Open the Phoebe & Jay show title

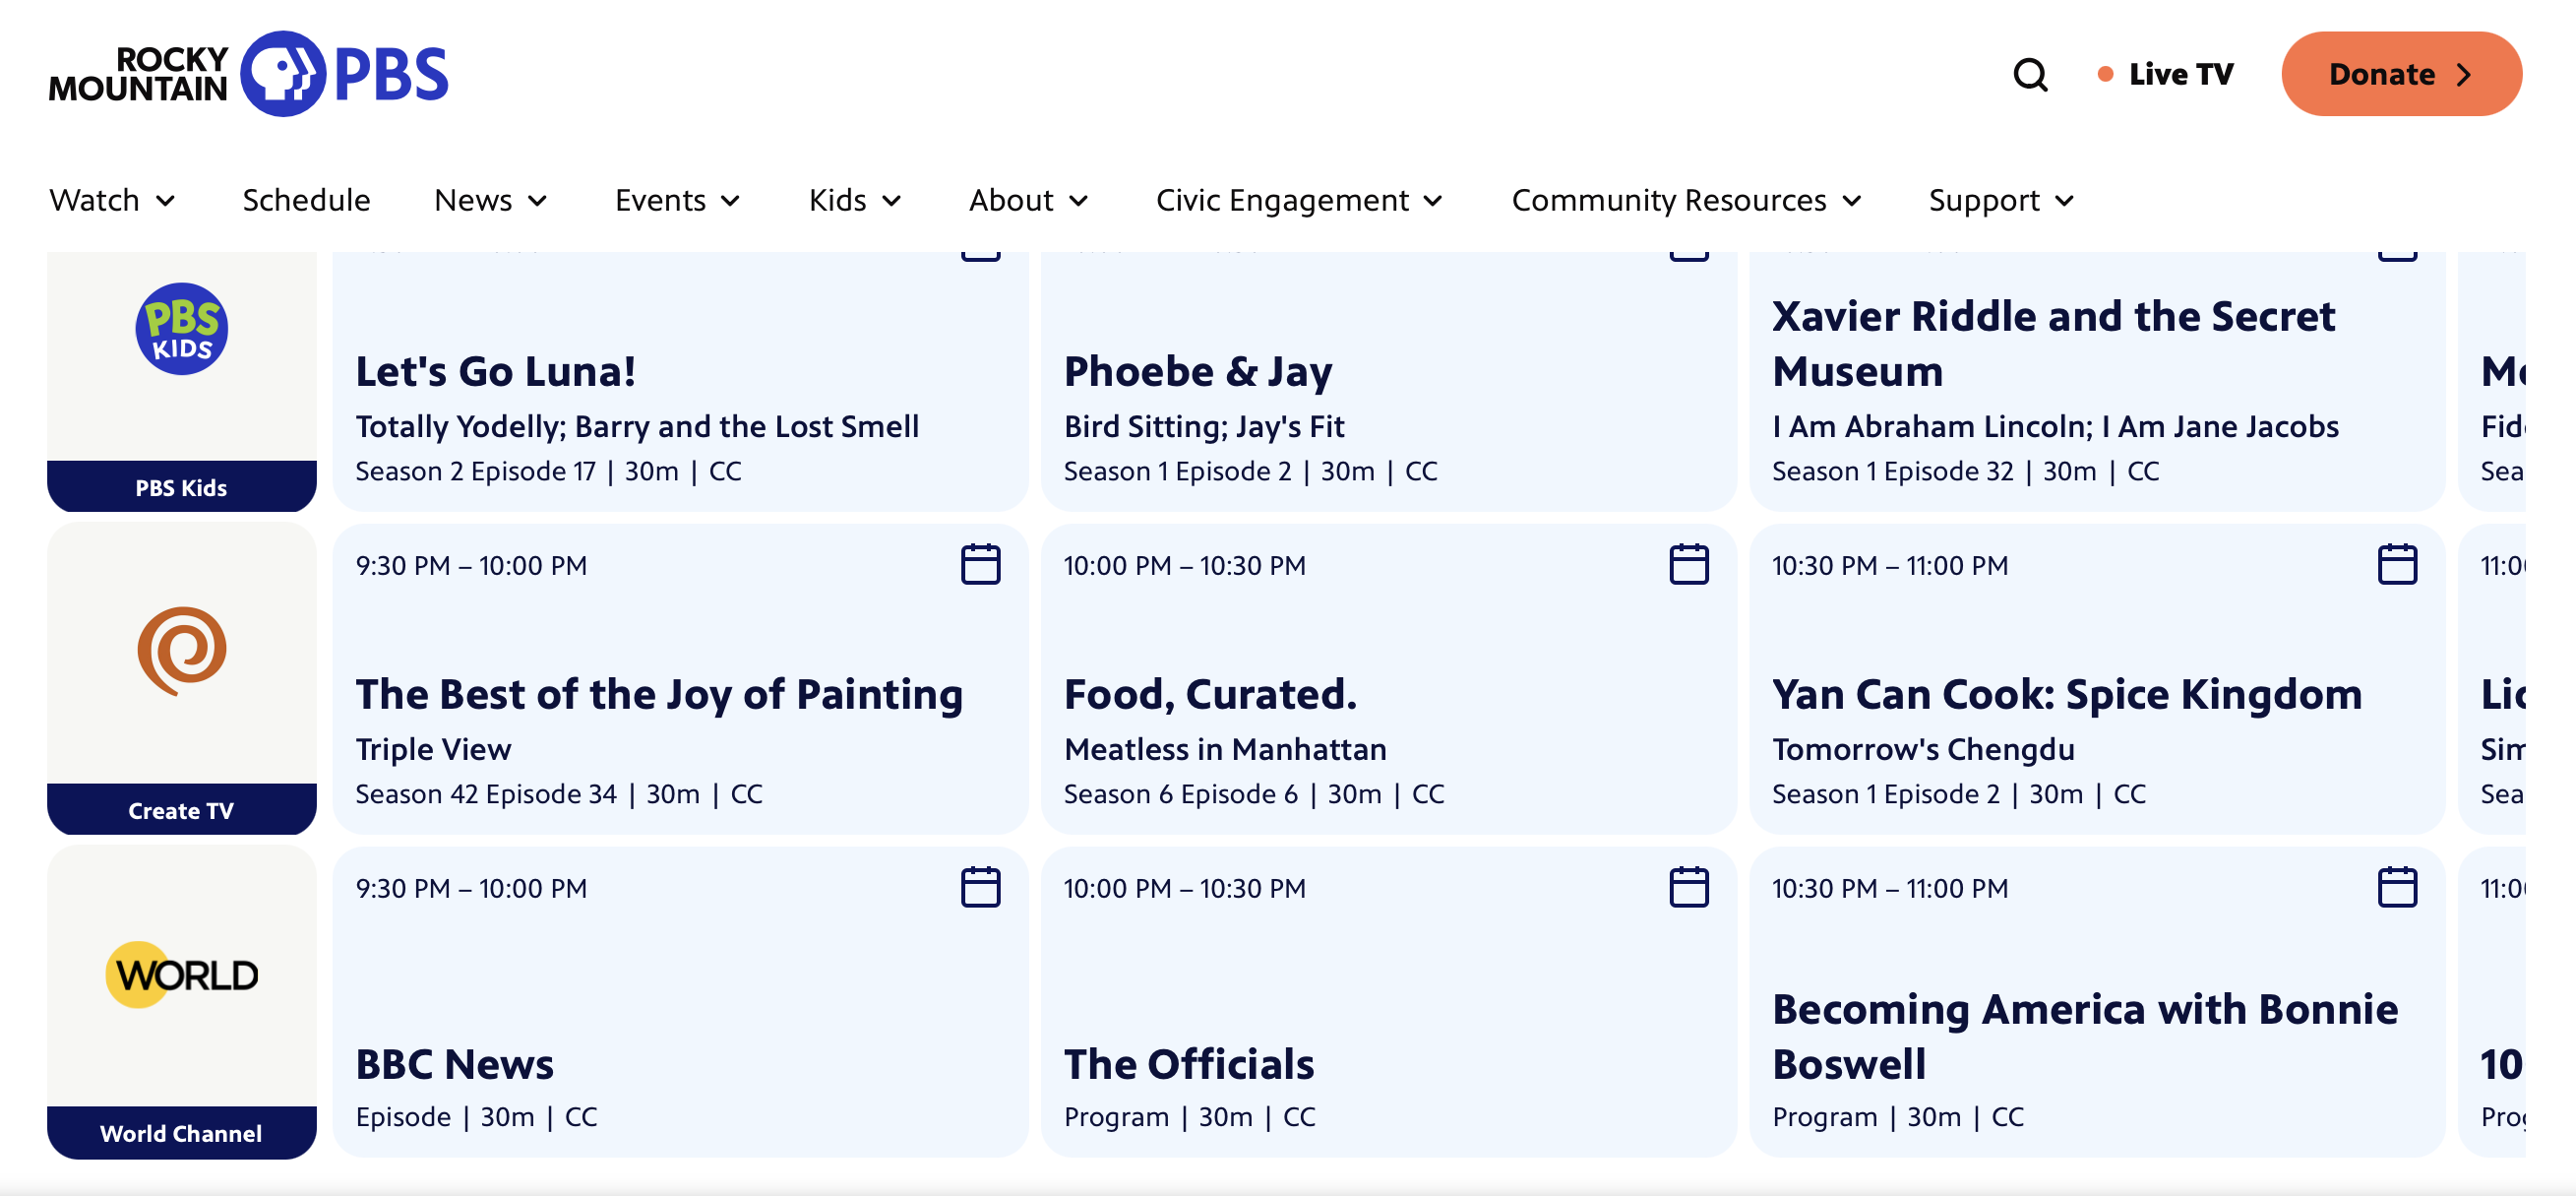[1198, 371]
